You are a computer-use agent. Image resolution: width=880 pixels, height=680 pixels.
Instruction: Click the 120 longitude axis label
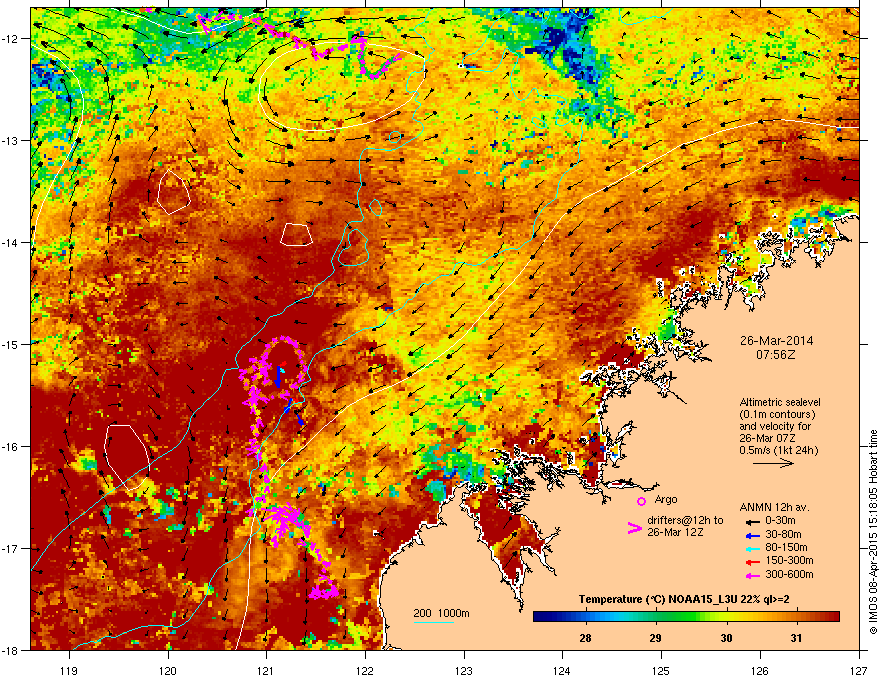click(x=168, y=670)
